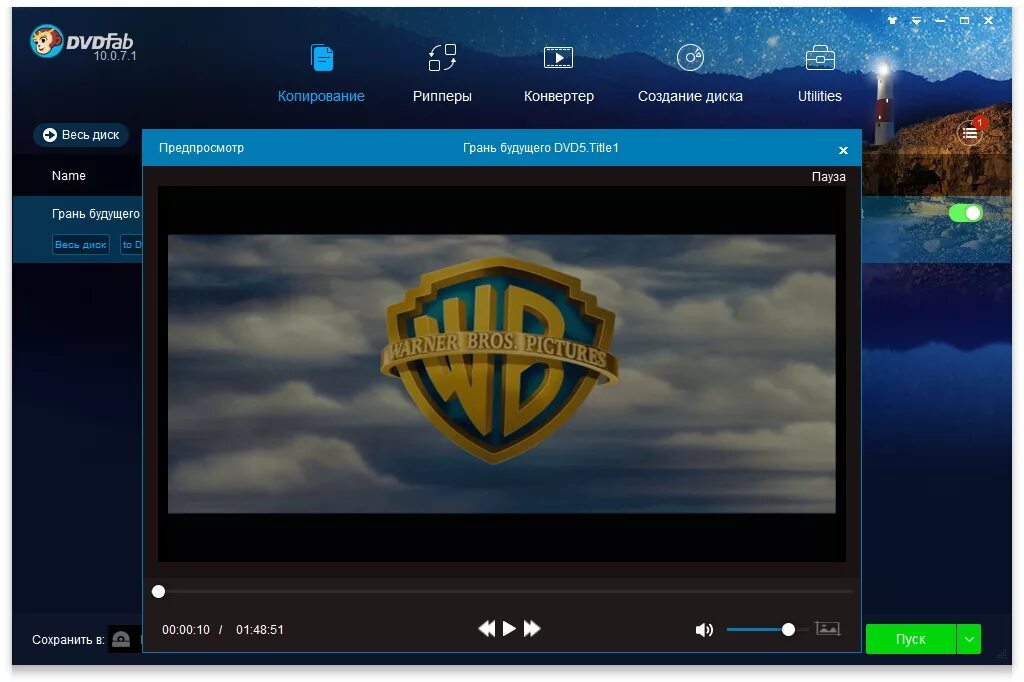
Task: Switch to the Конвертер tab label
Action: [558, 96]
